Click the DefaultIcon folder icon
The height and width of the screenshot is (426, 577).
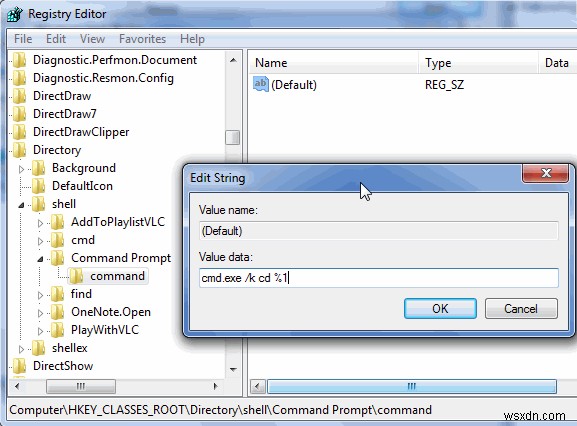click(x=39, y=186)
